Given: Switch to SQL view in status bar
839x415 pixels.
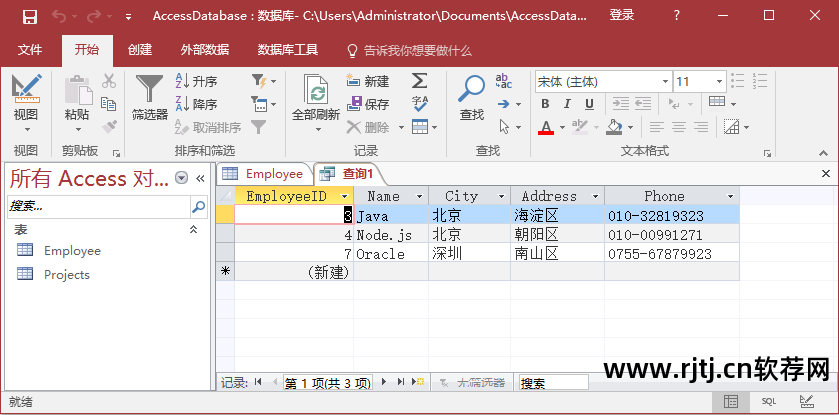Looking at the screenshot, I should (768, 401).
